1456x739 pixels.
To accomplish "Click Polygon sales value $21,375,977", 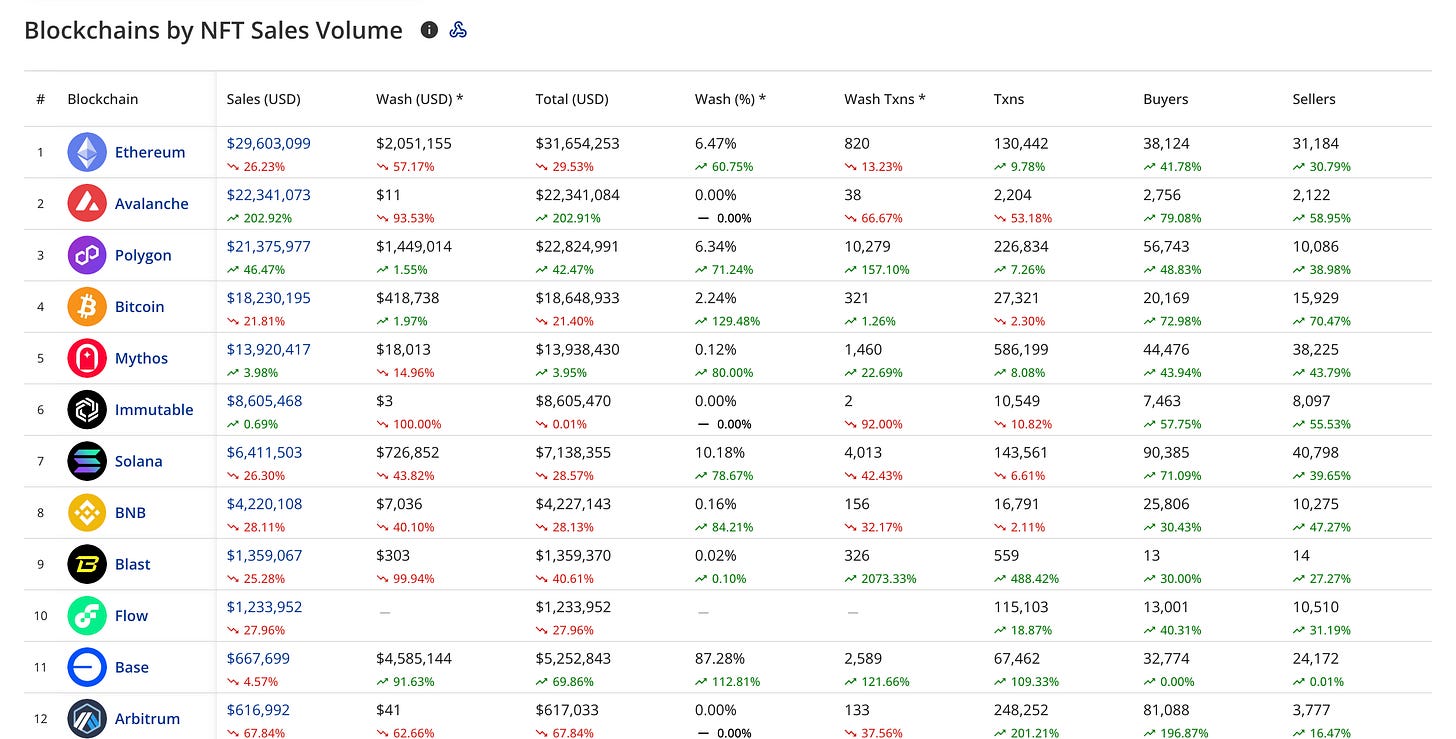I will click(x=269, y=246).
